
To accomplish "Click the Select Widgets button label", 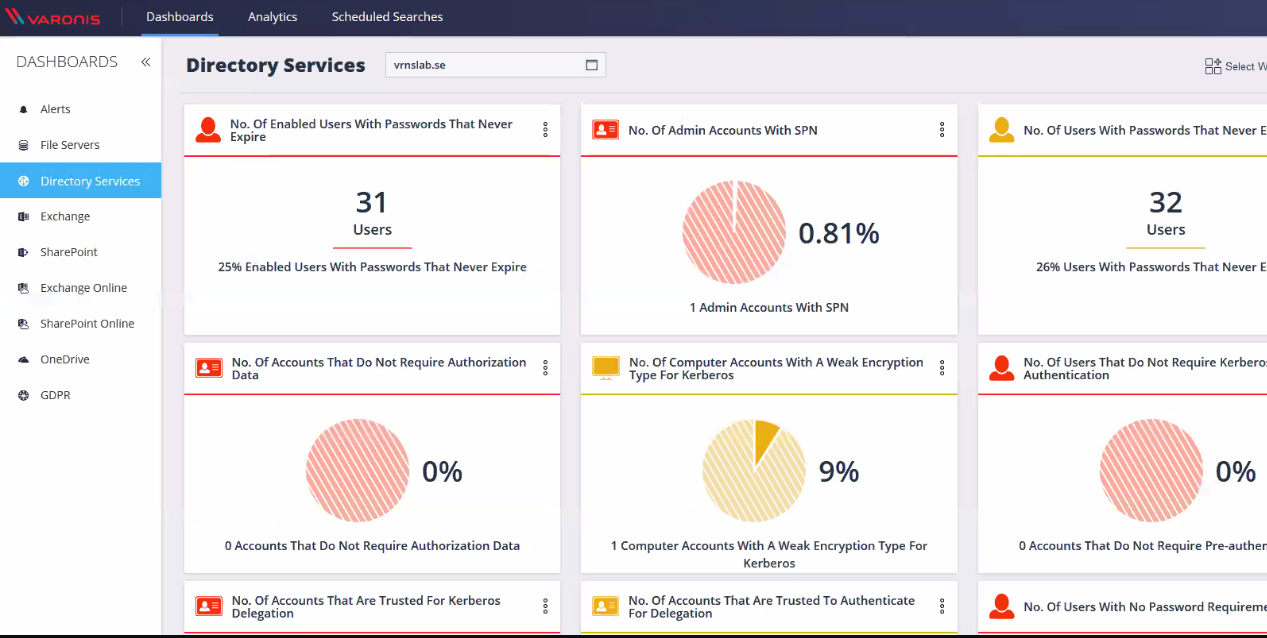I will click(1246, 67).
